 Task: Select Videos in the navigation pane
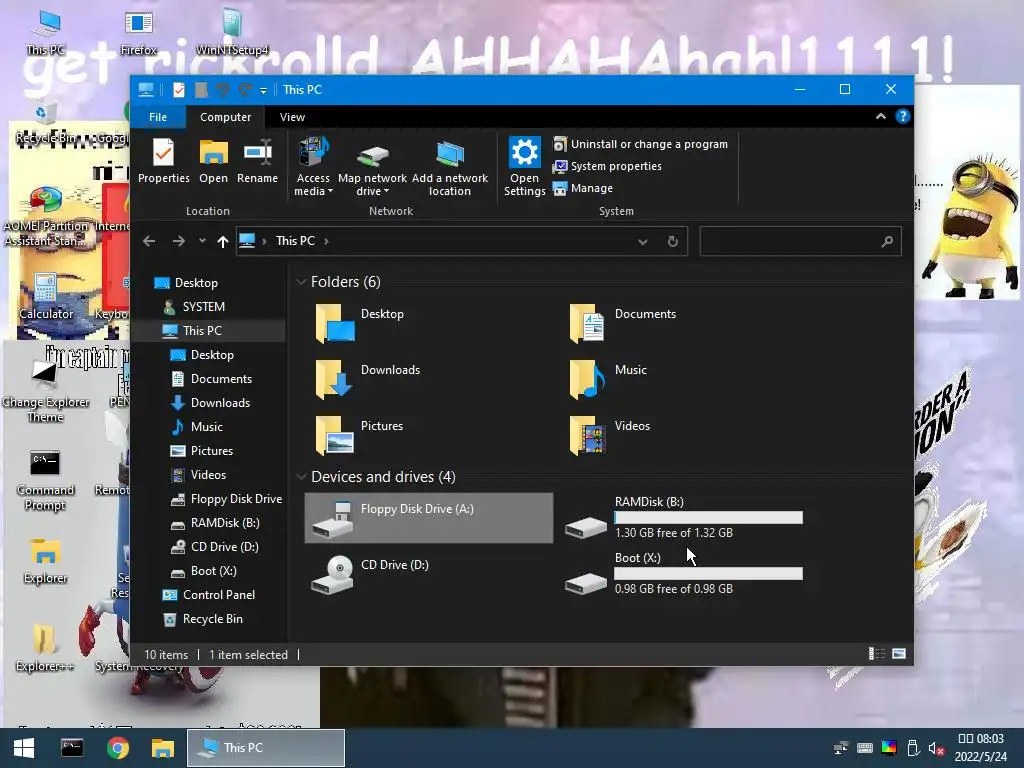pyautogui.click(x=208, y=475)
